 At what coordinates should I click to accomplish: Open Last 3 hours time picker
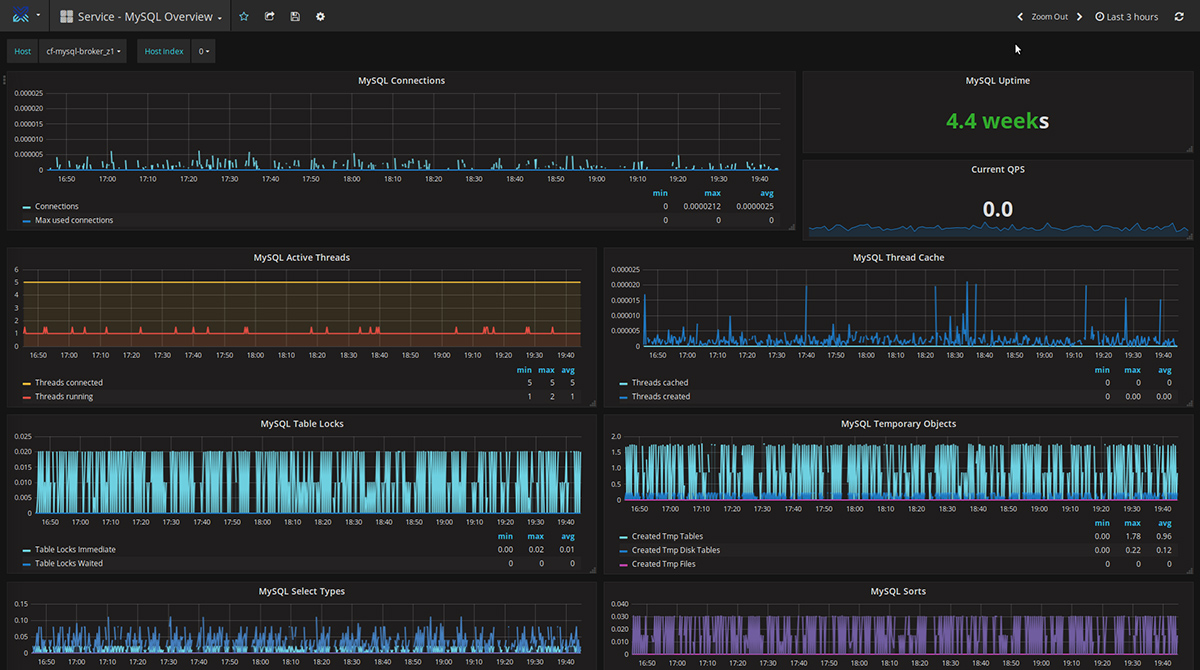1127,17
